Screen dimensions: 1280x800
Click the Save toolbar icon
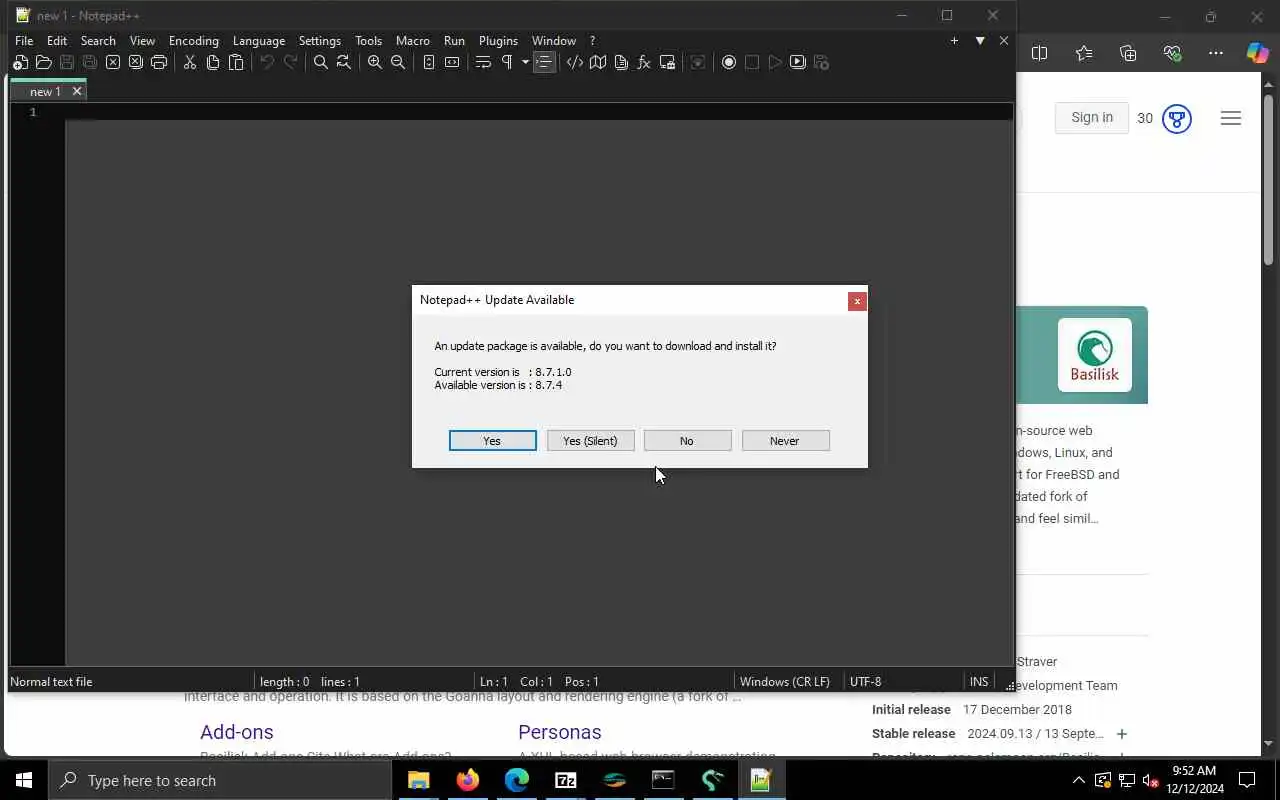(67, 62)
